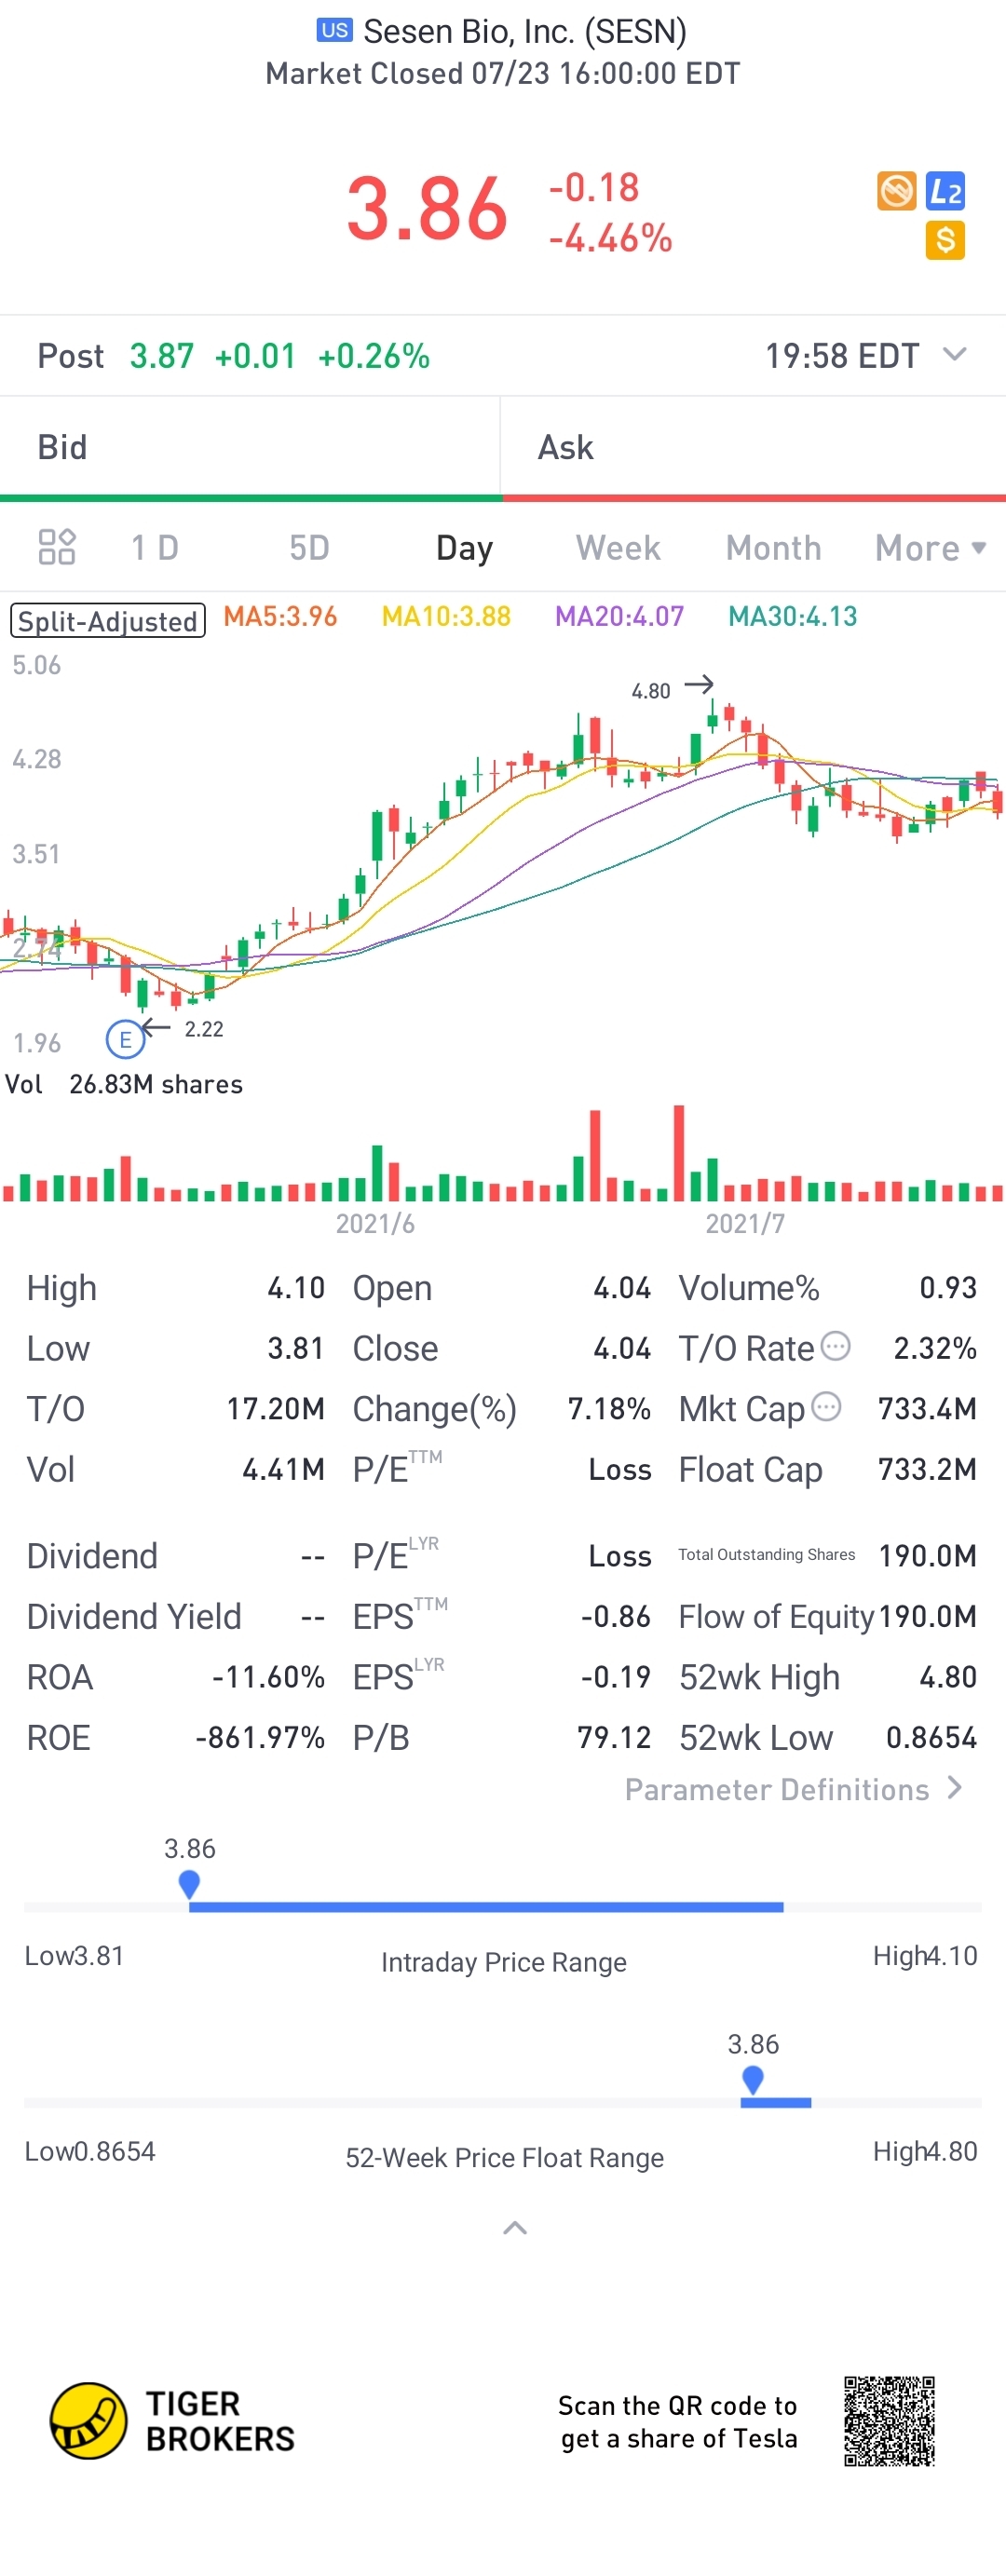Tap the Tiger Brokers logo
The image size is (1006, 2576).
88,2420
